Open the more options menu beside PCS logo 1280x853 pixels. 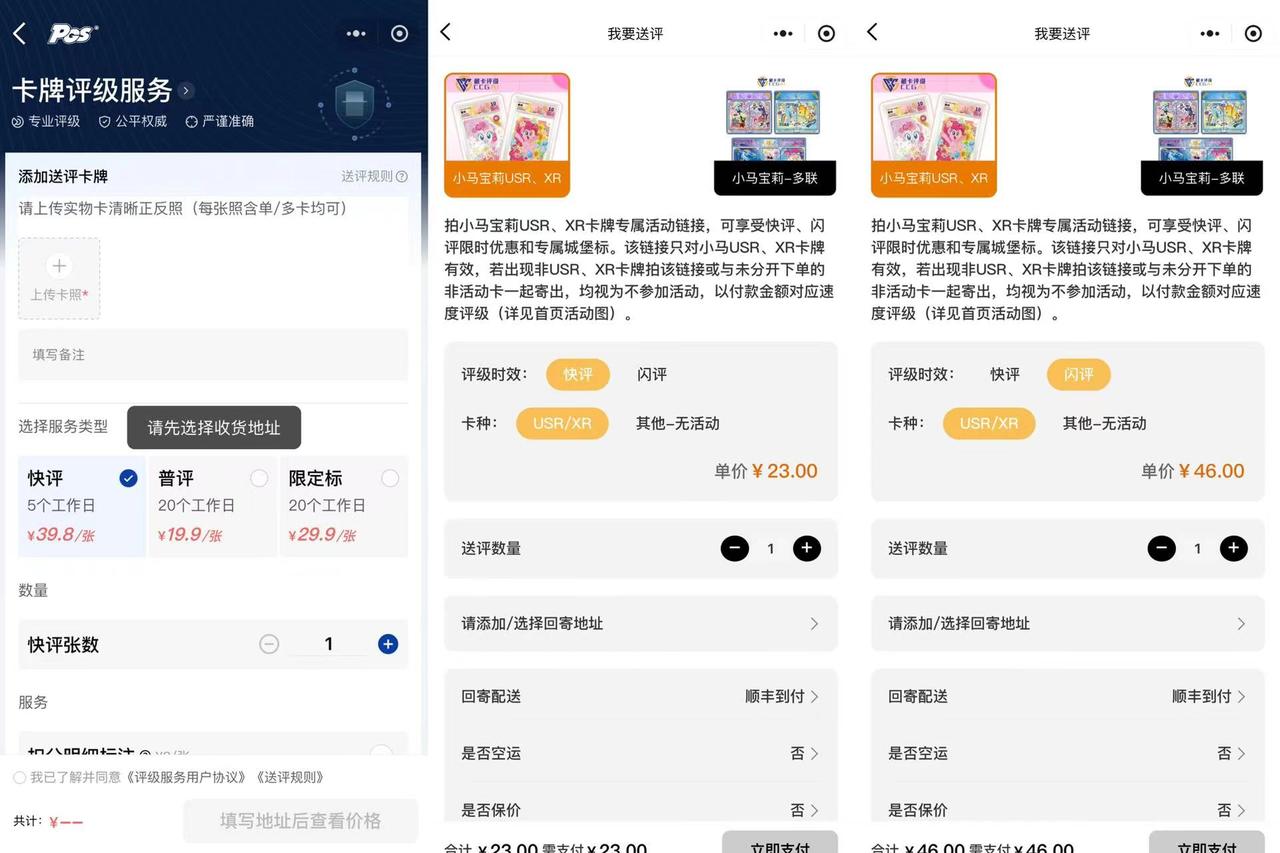coord(356,34)
